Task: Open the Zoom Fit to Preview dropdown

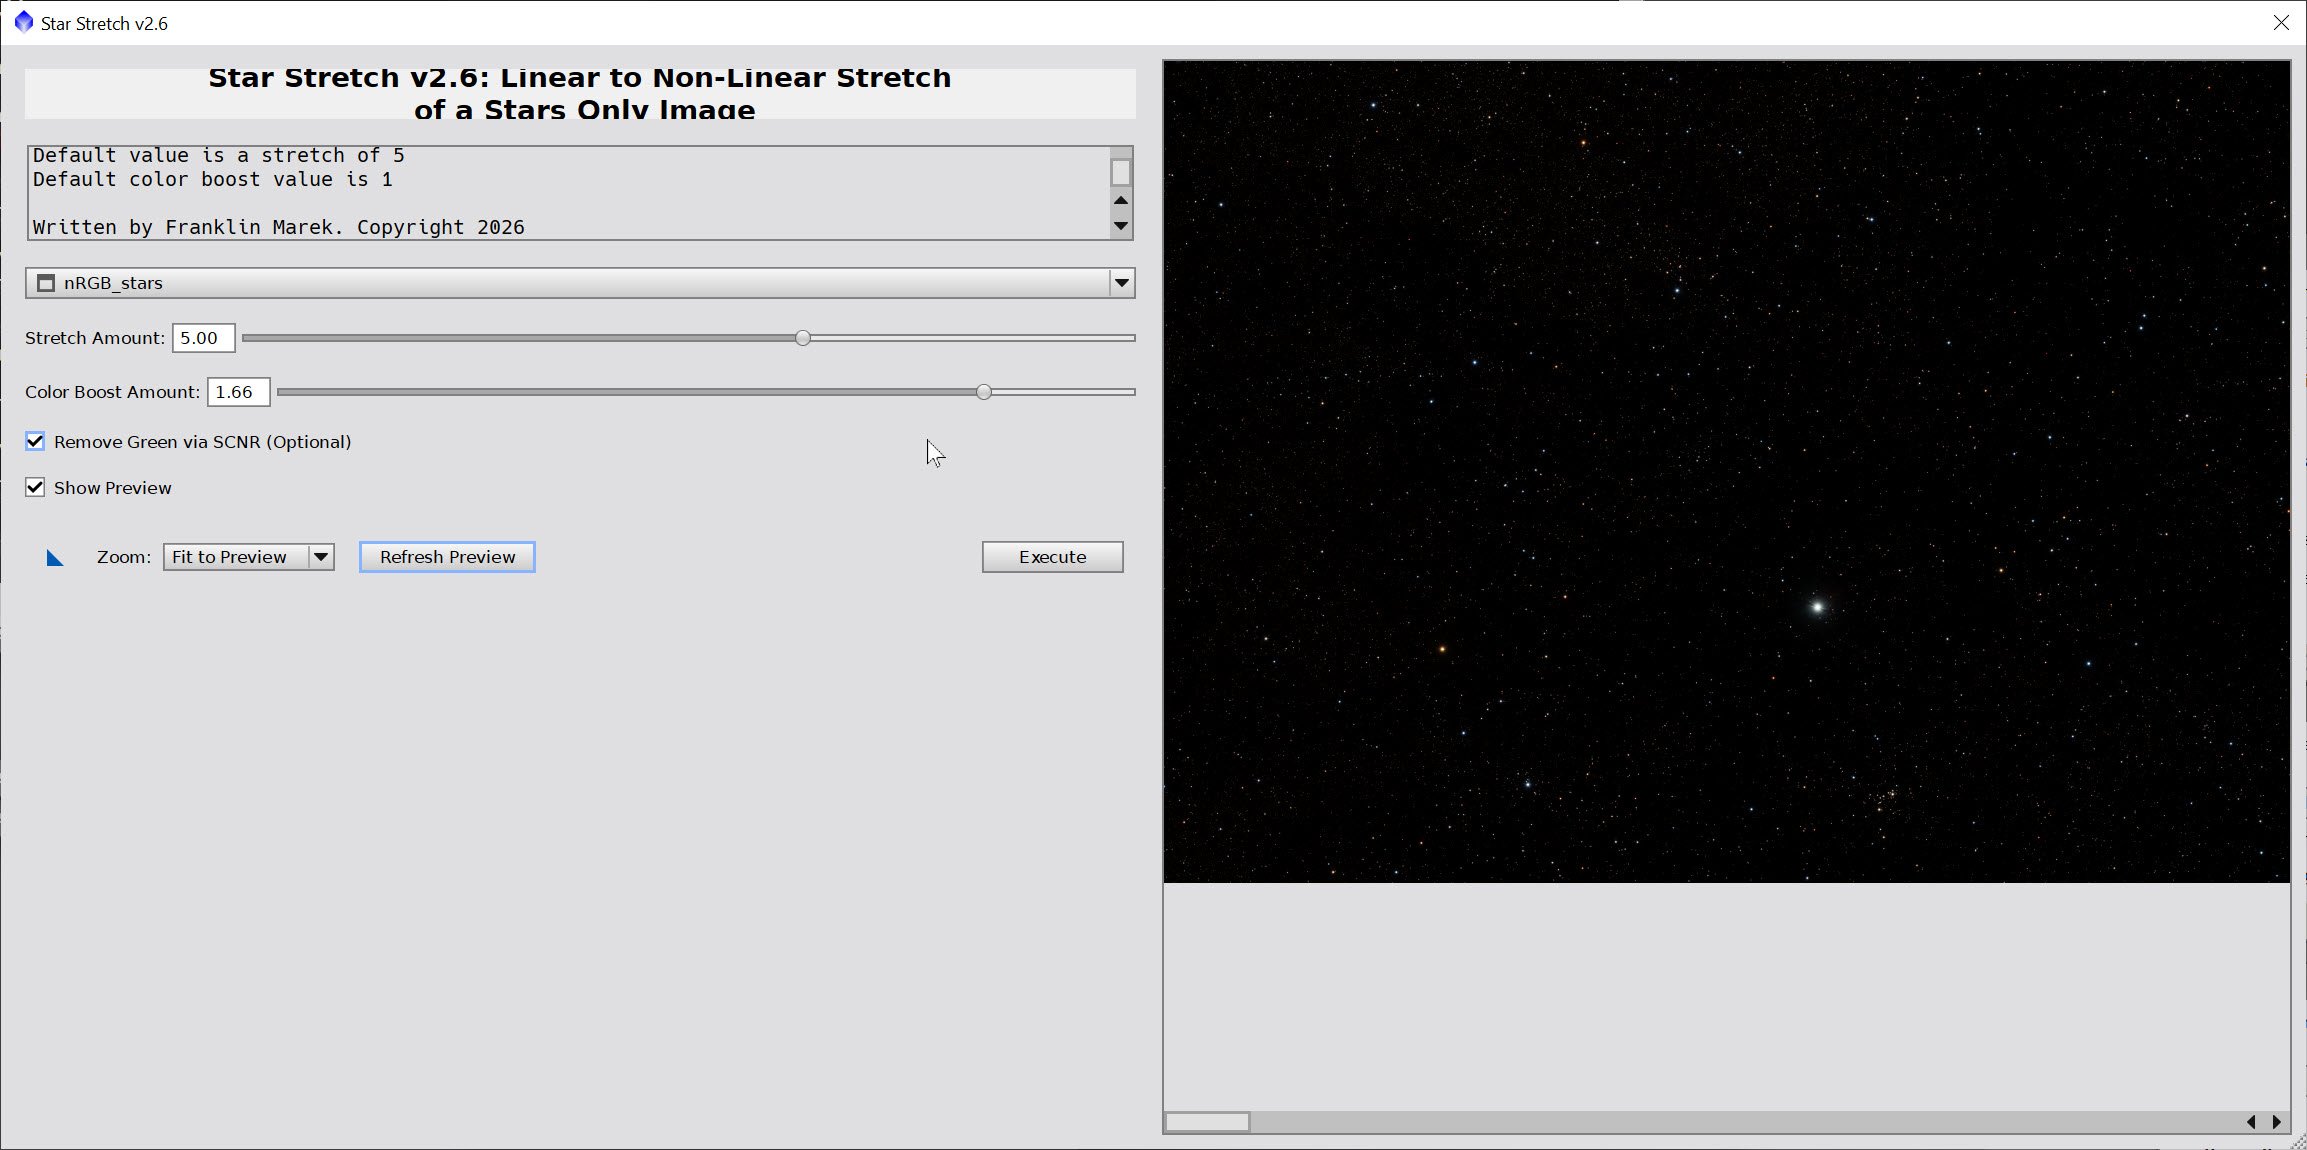Action: 248,557
